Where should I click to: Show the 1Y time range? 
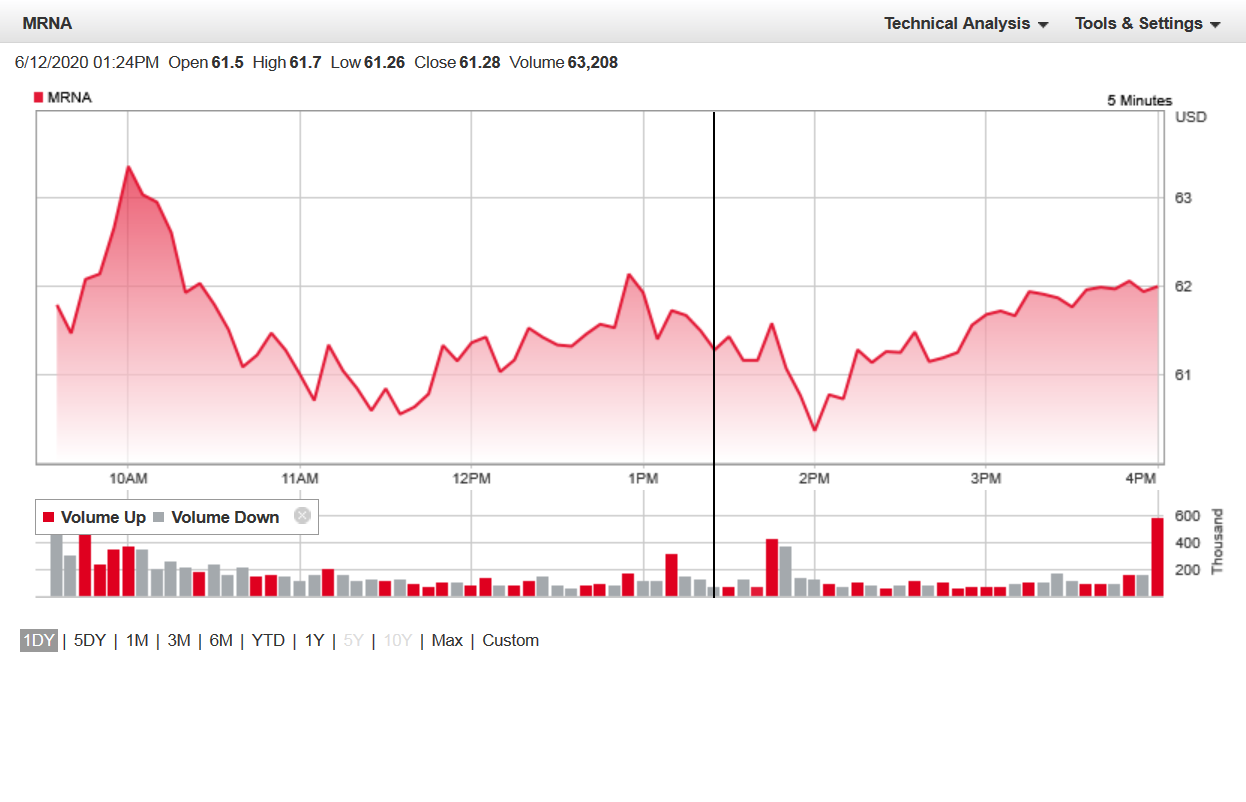[x=314, y=641]
